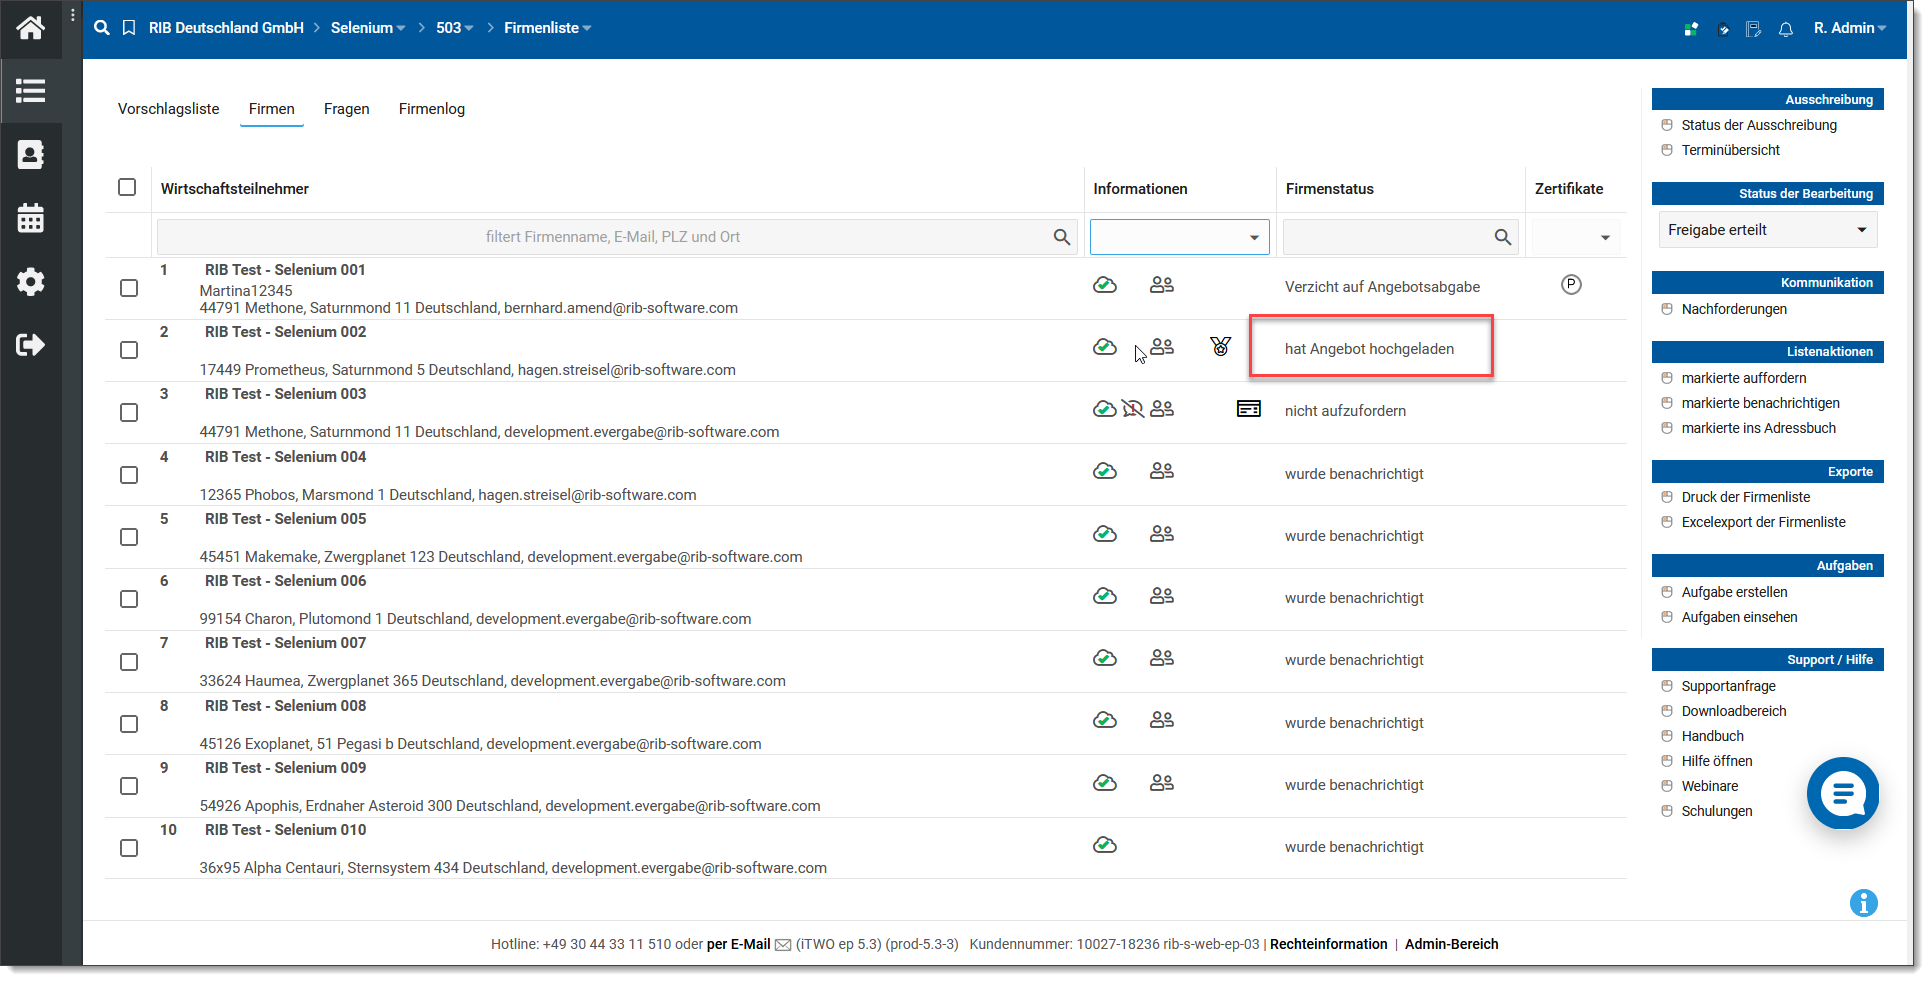Click markierte auffordern action

(1744, 378)
